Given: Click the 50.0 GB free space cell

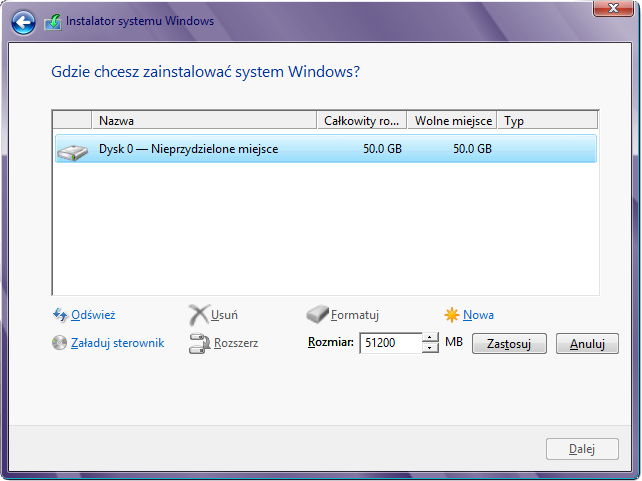Looking at the screenshot, I should (x=472, y=149).
